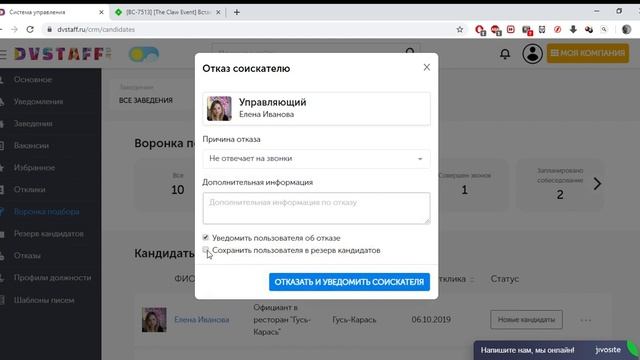The width and height of the screenshot is (640, 360).
Task: Click ОТКАЗАТЬ И УВЕДОМИТЬ СОИСКАТЕЛЯ button
Action: (x=349, y=282)
